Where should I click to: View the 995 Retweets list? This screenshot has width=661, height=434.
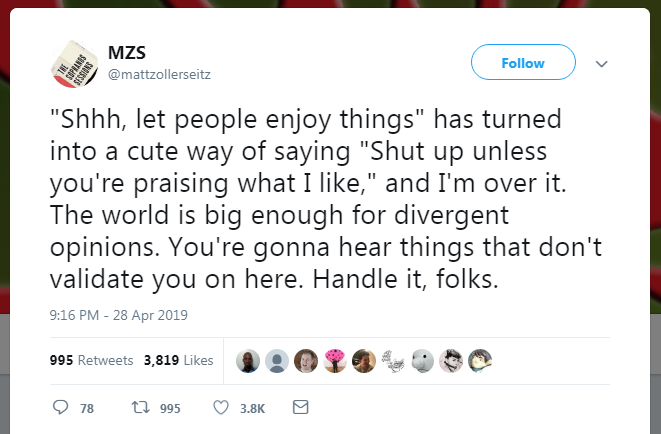[91, 361]
